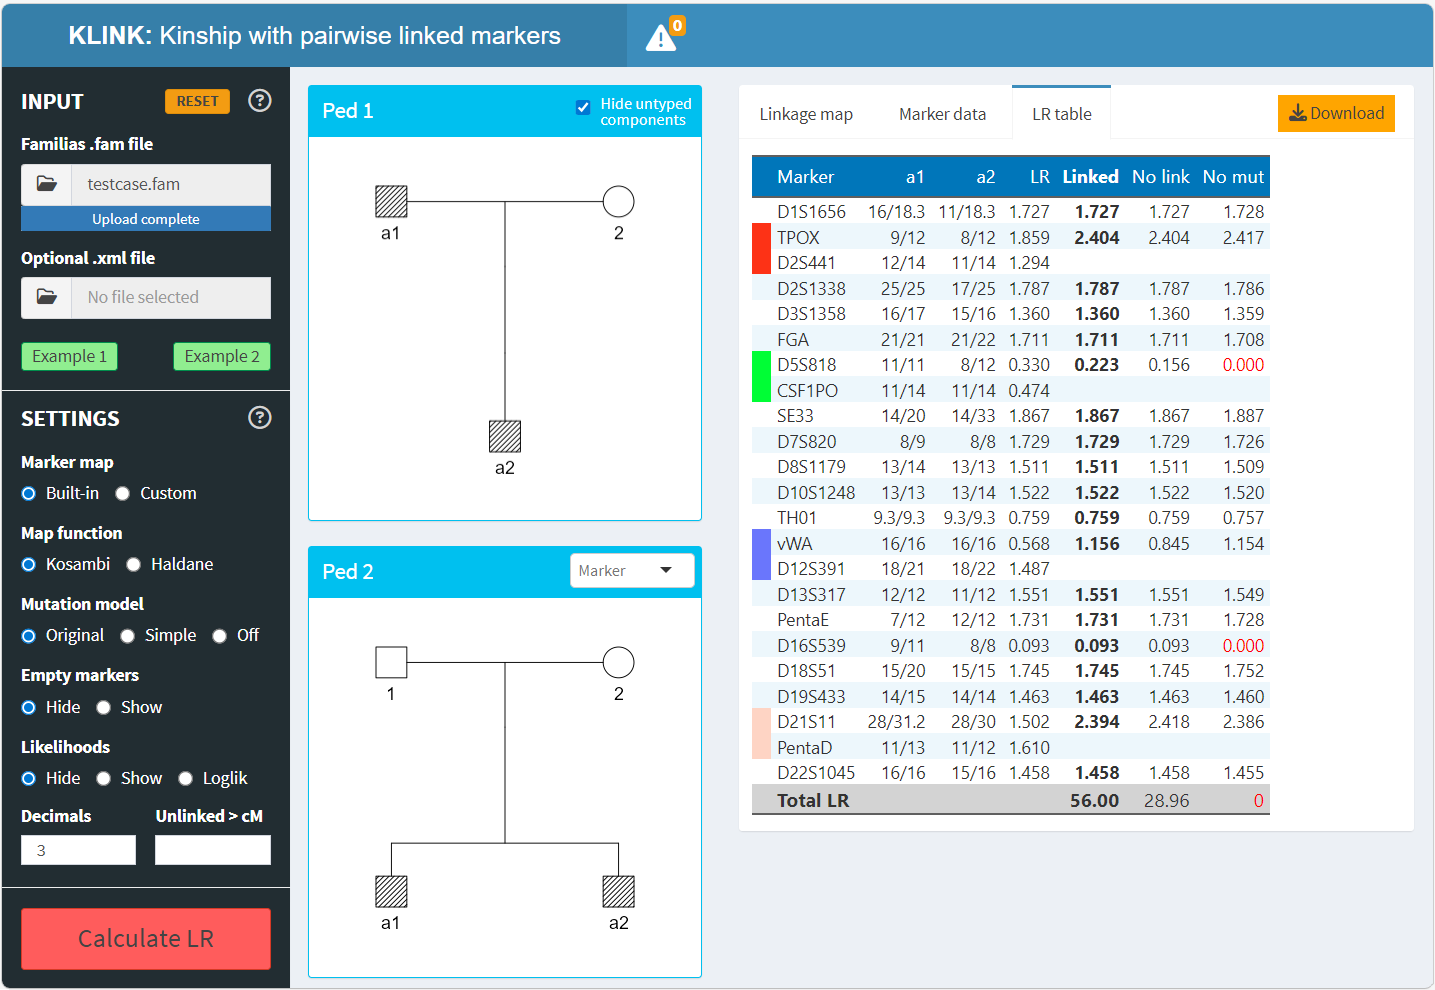
Task: Toggle the Hide untyped components checkbox
Action: 583,108
